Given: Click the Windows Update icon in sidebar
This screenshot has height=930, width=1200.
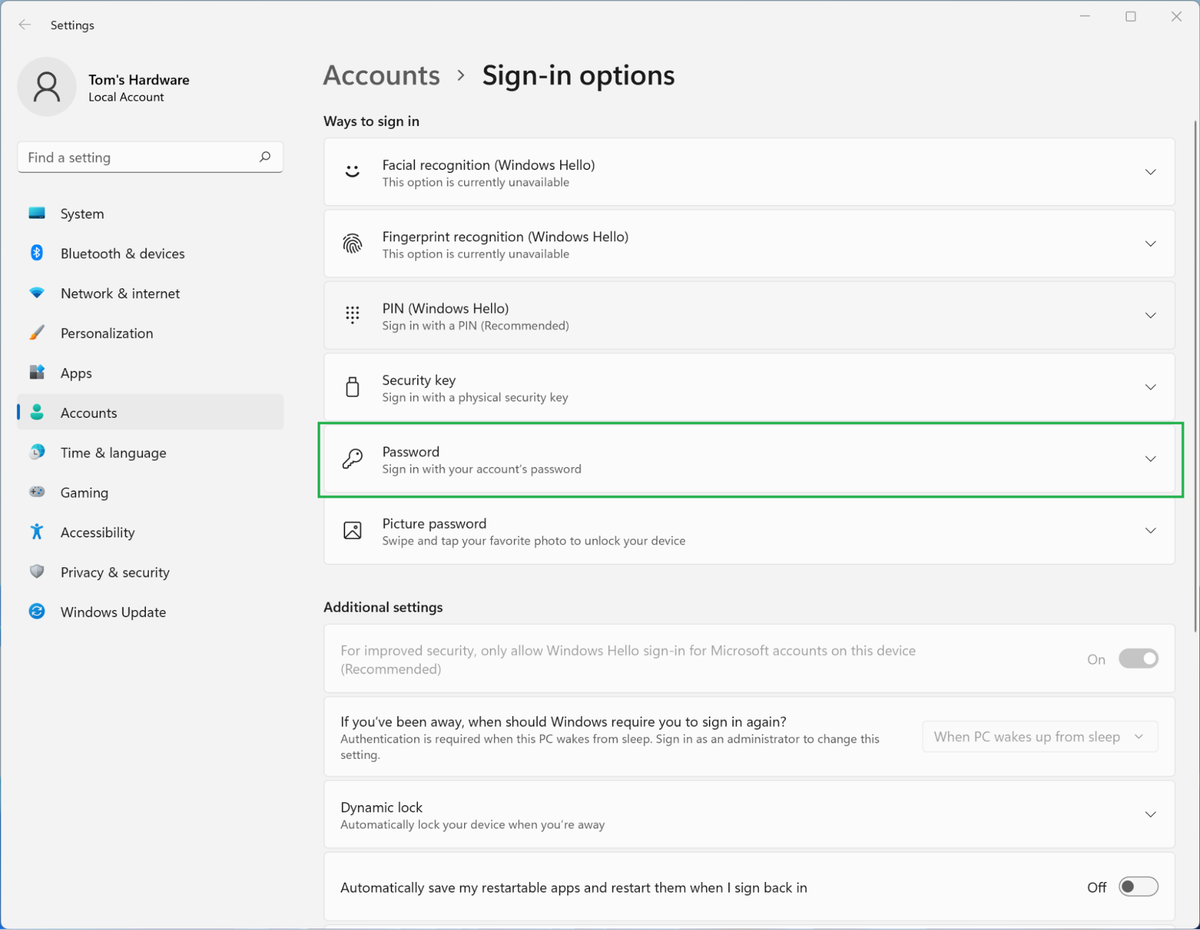Looking at the screenshot, I should (x=37, y=612).
